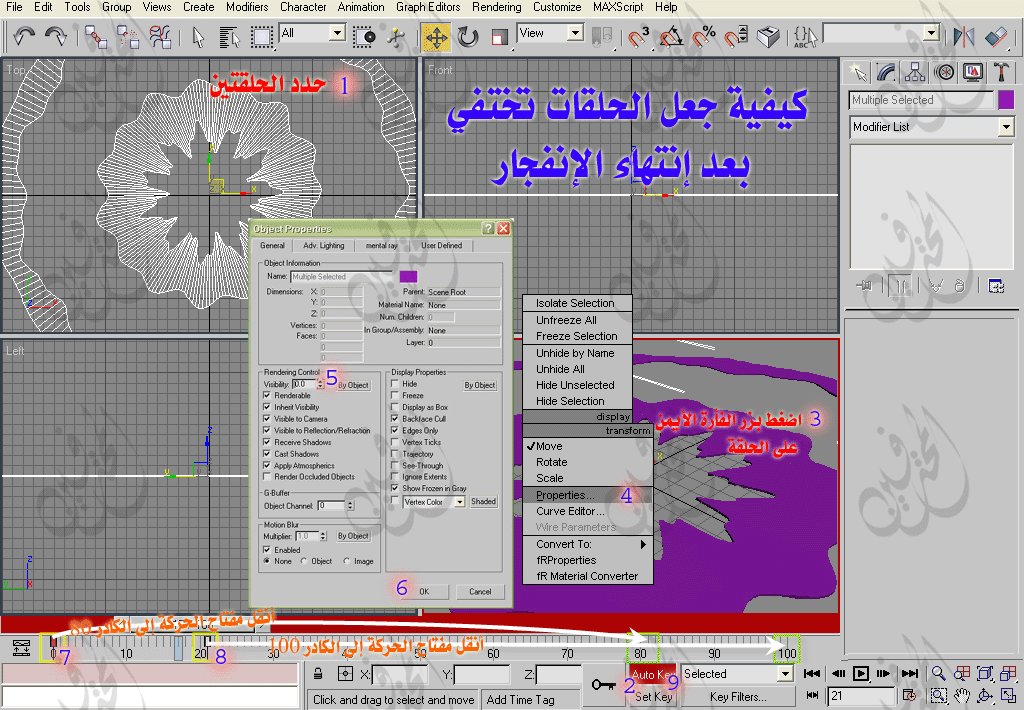The image size is (1024, 710).
Task: Toggle the 3D Snaps magnet icon
Action: 638,37
